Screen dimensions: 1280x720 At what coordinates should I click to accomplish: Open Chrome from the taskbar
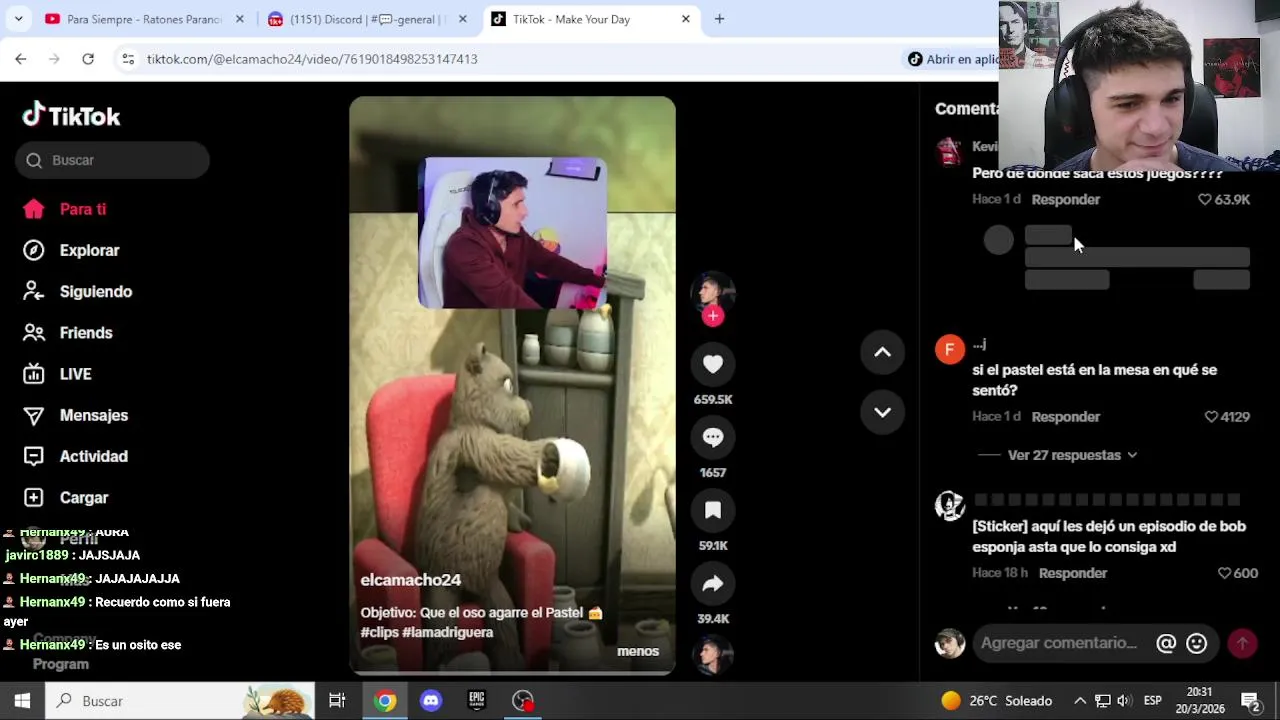click(385, 701)
